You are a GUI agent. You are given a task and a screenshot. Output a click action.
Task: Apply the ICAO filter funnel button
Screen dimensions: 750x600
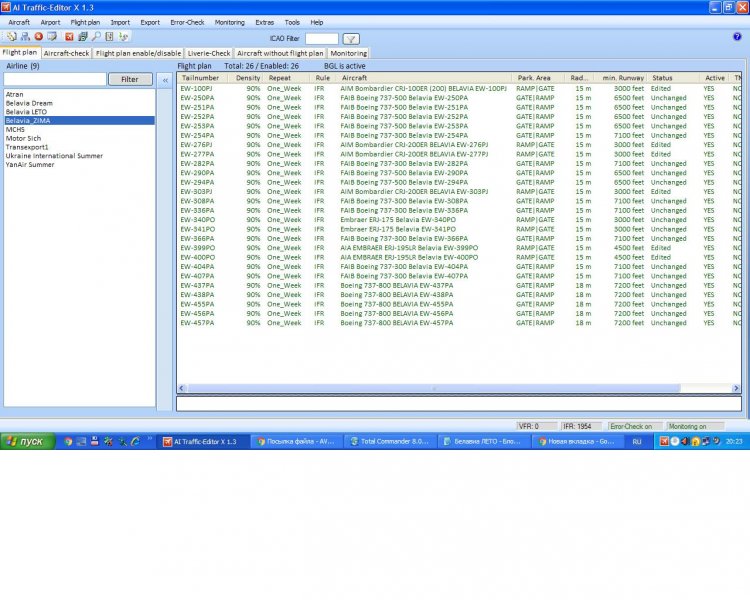351,39
